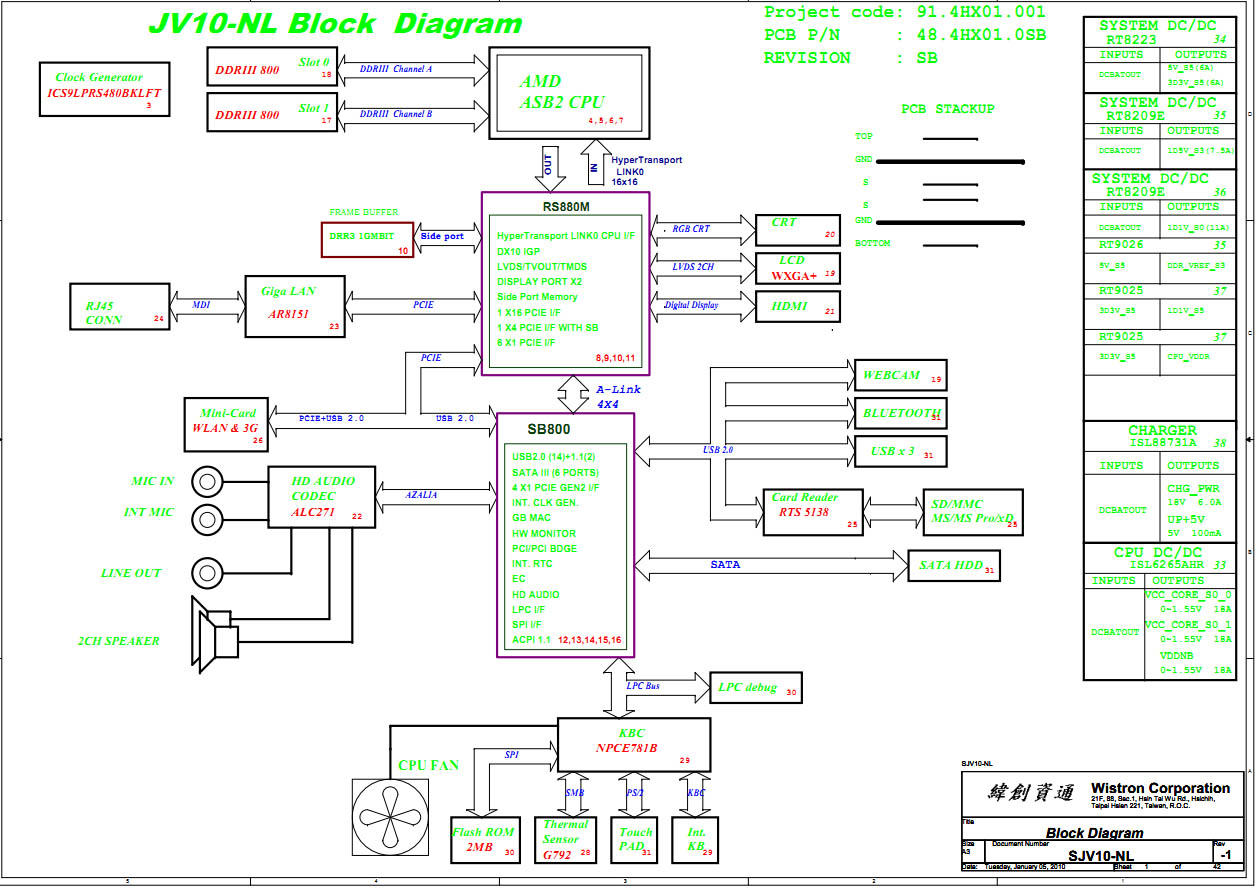Select the LPC Bus label
This screenshot has width=1256, height=888.
point(643,686)
